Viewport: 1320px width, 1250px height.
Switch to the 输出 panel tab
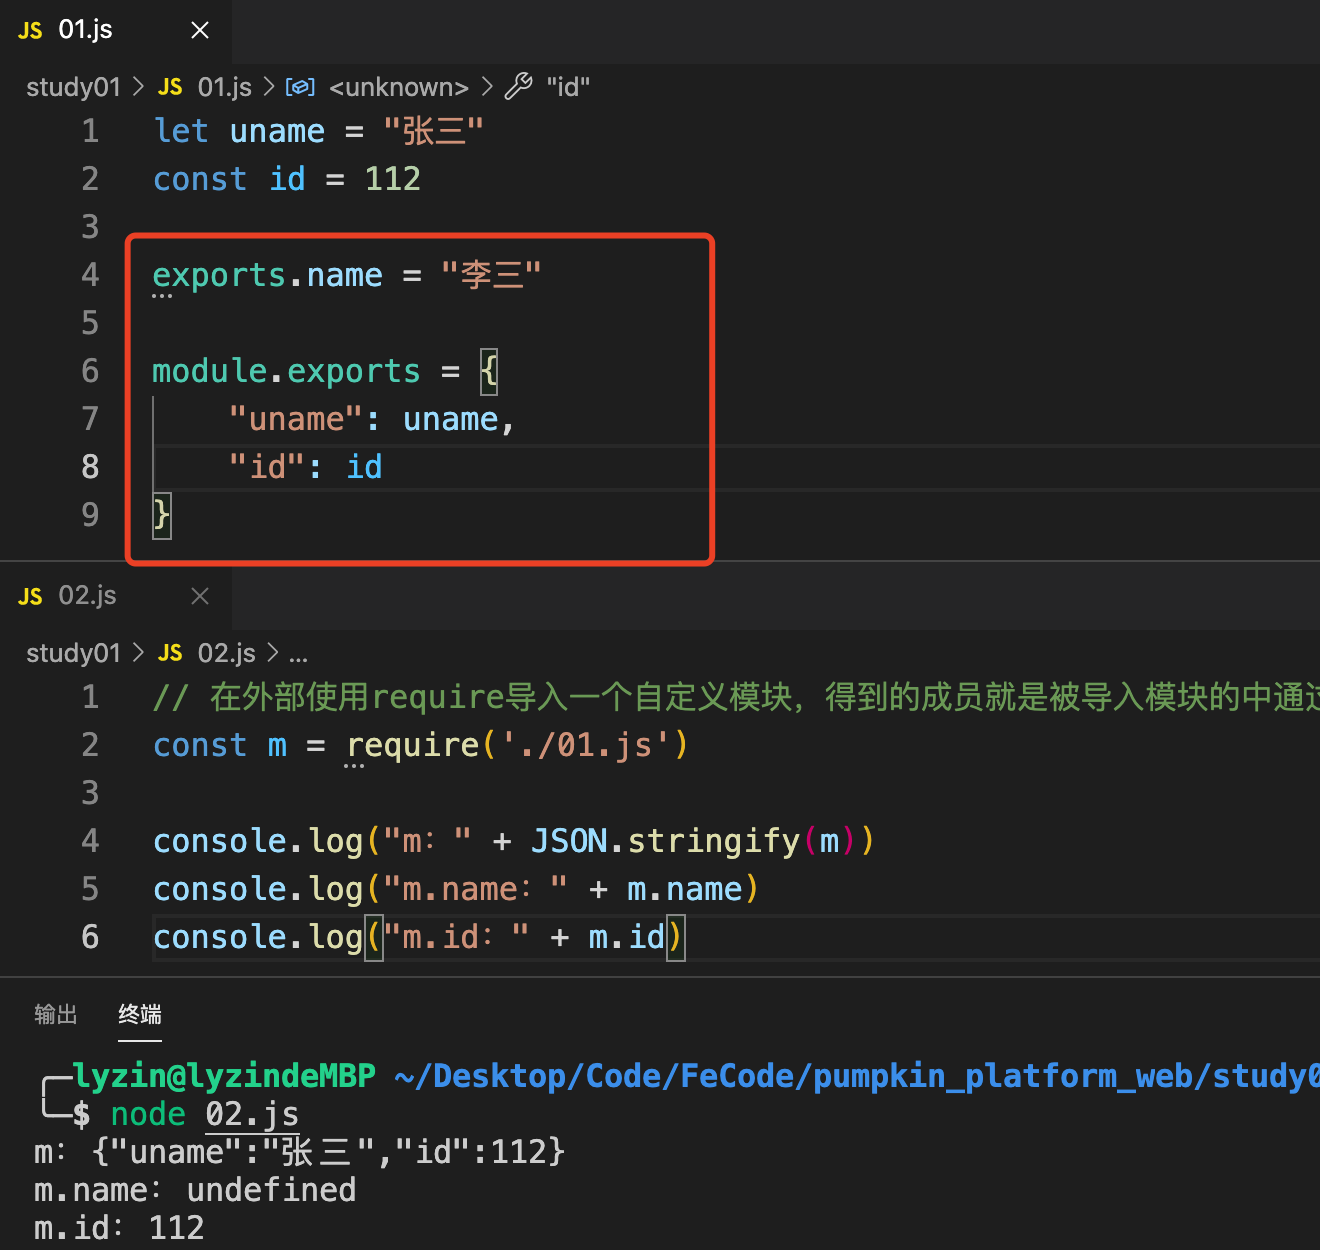click(55, 1015)
